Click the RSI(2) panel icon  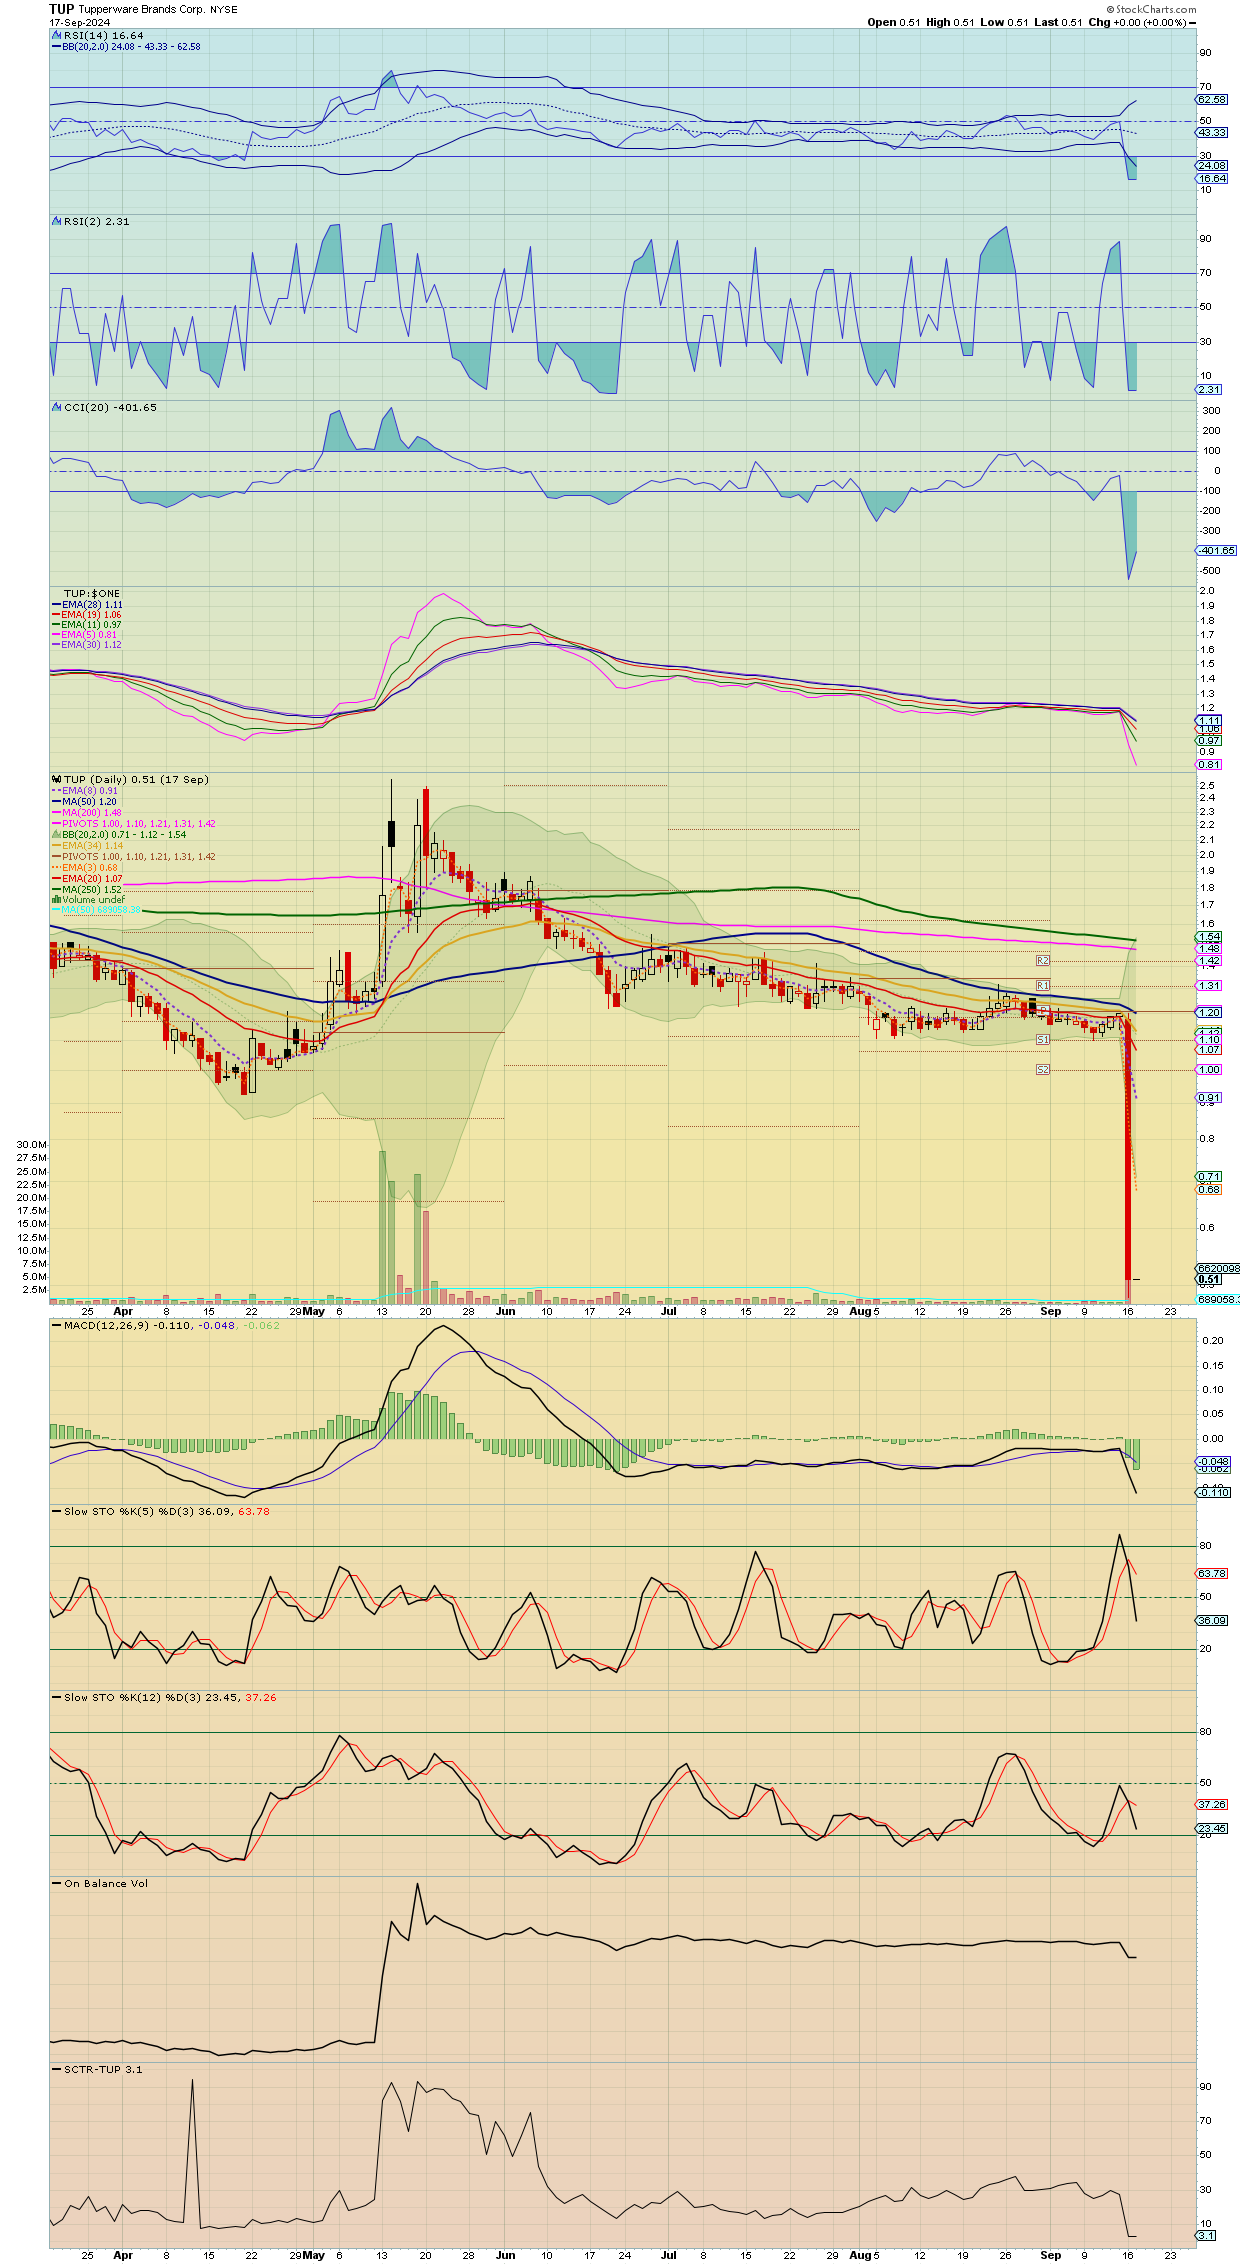[x=56, y=221]
